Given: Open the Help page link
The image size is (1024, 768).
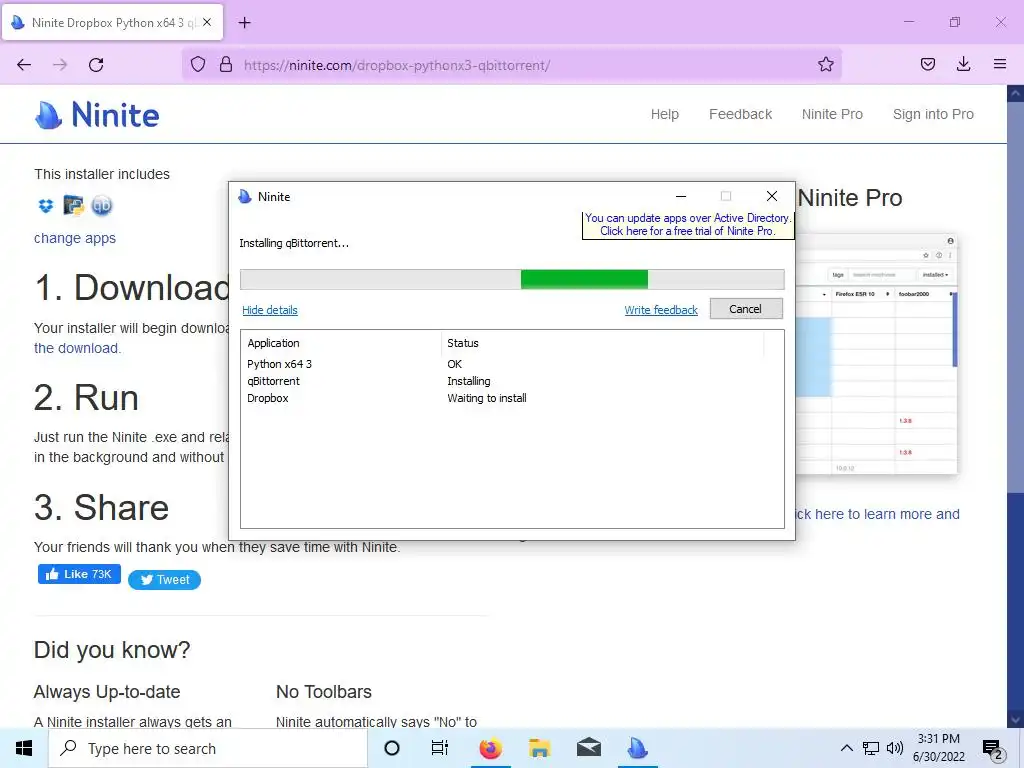Looking at the screenshot, I should (665, 114).
